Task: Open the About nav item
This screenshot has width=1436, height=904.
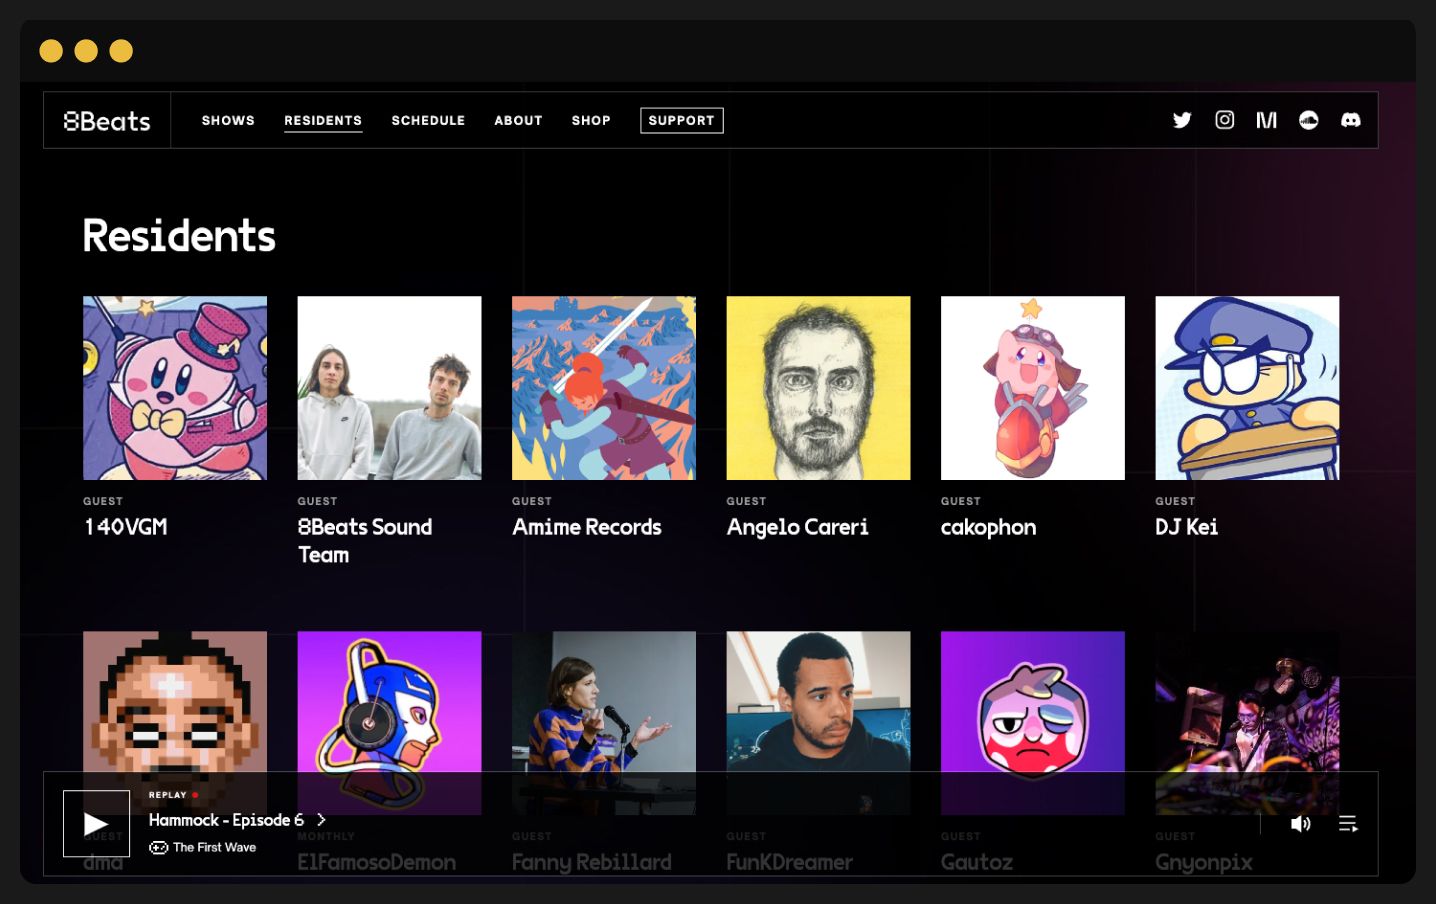Action: click(518, 120)
